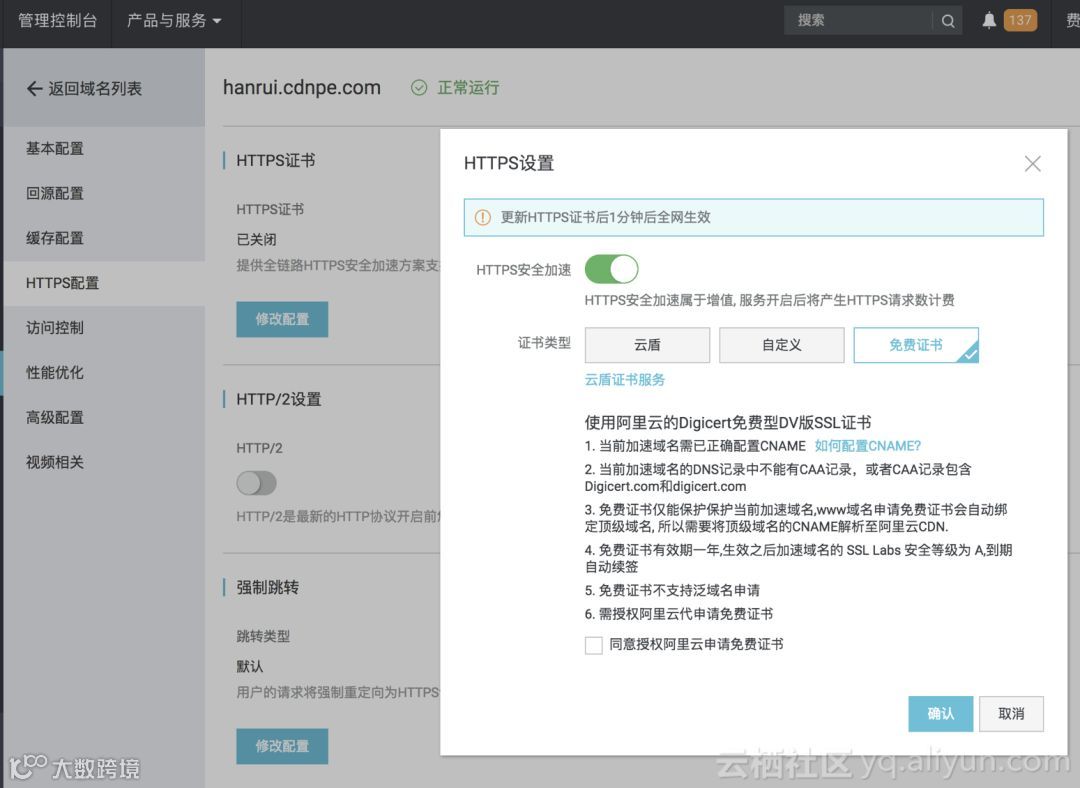Choose 自定义 certificate type
Screen dimensions: 1080x788
click(x=781, y=345)
